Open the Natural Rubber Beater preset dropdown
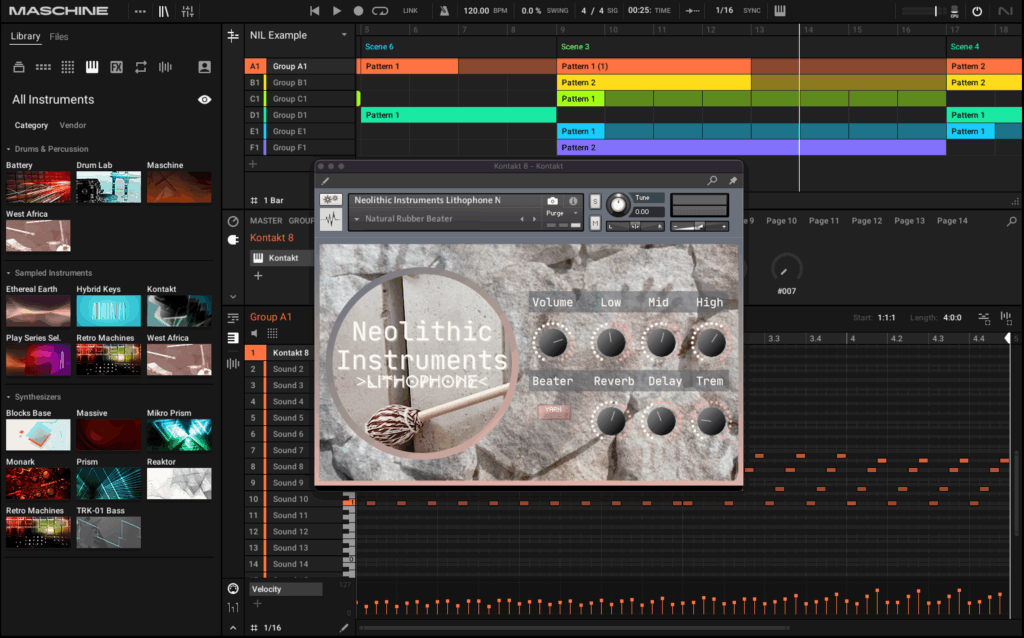 [357, 219]
